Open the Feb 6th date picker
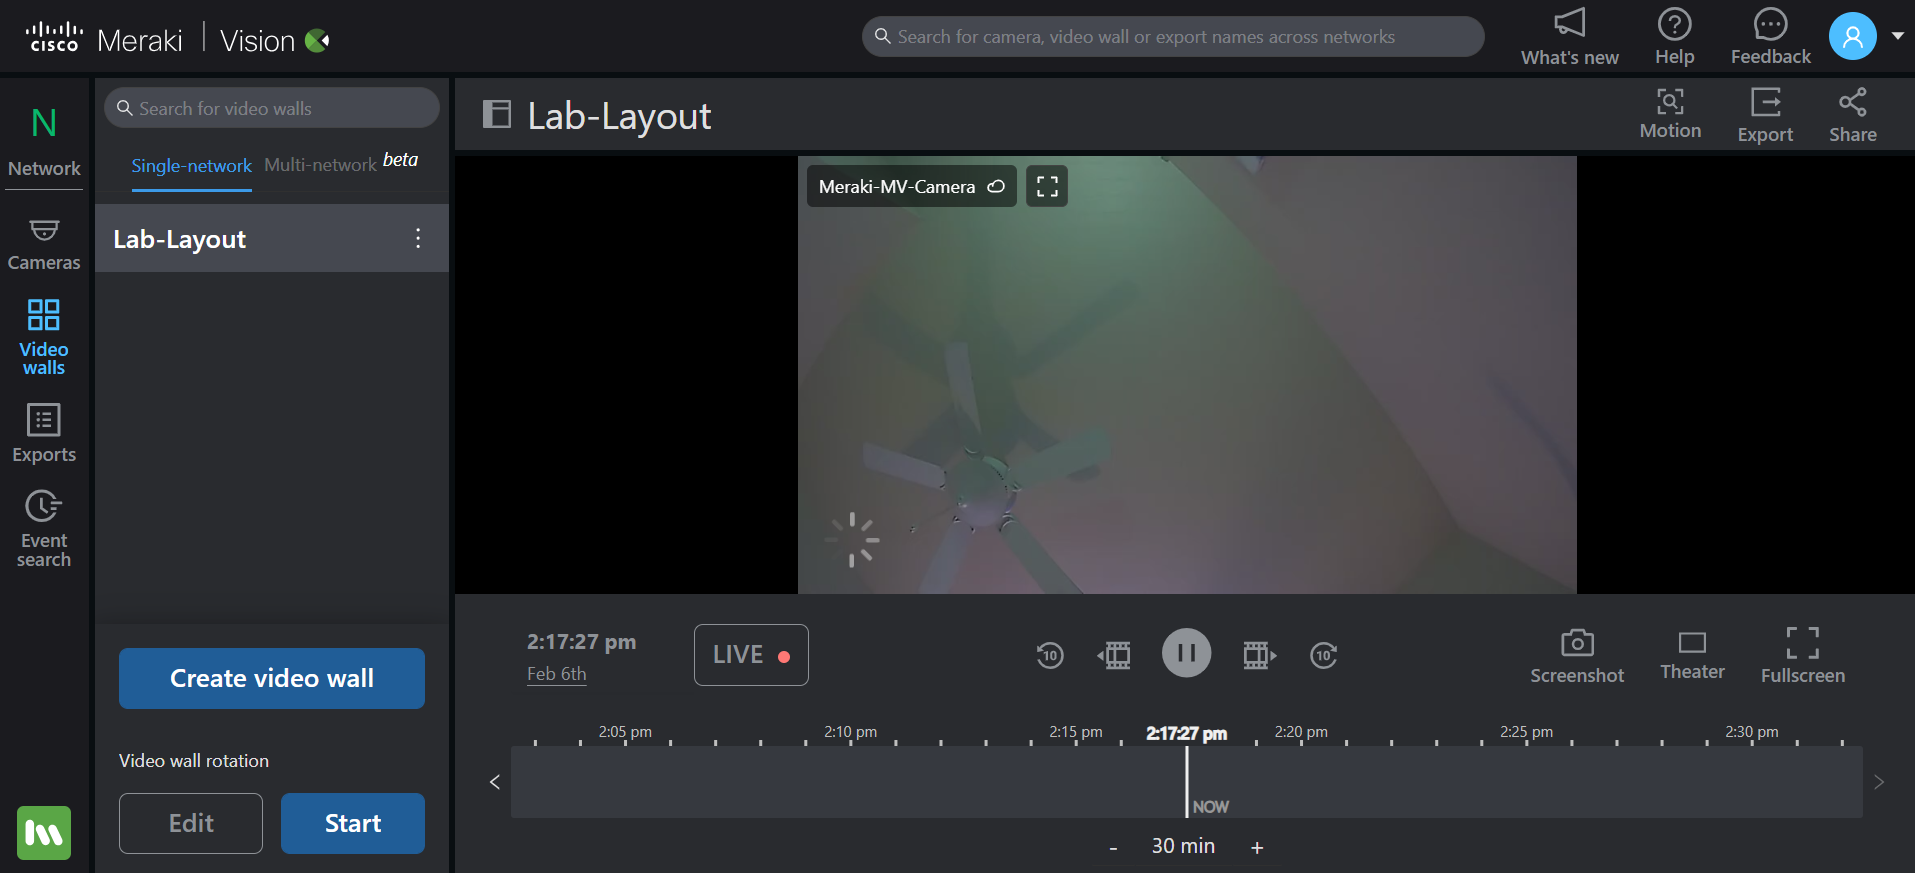 pyautogui.click(x=557, y=674)
